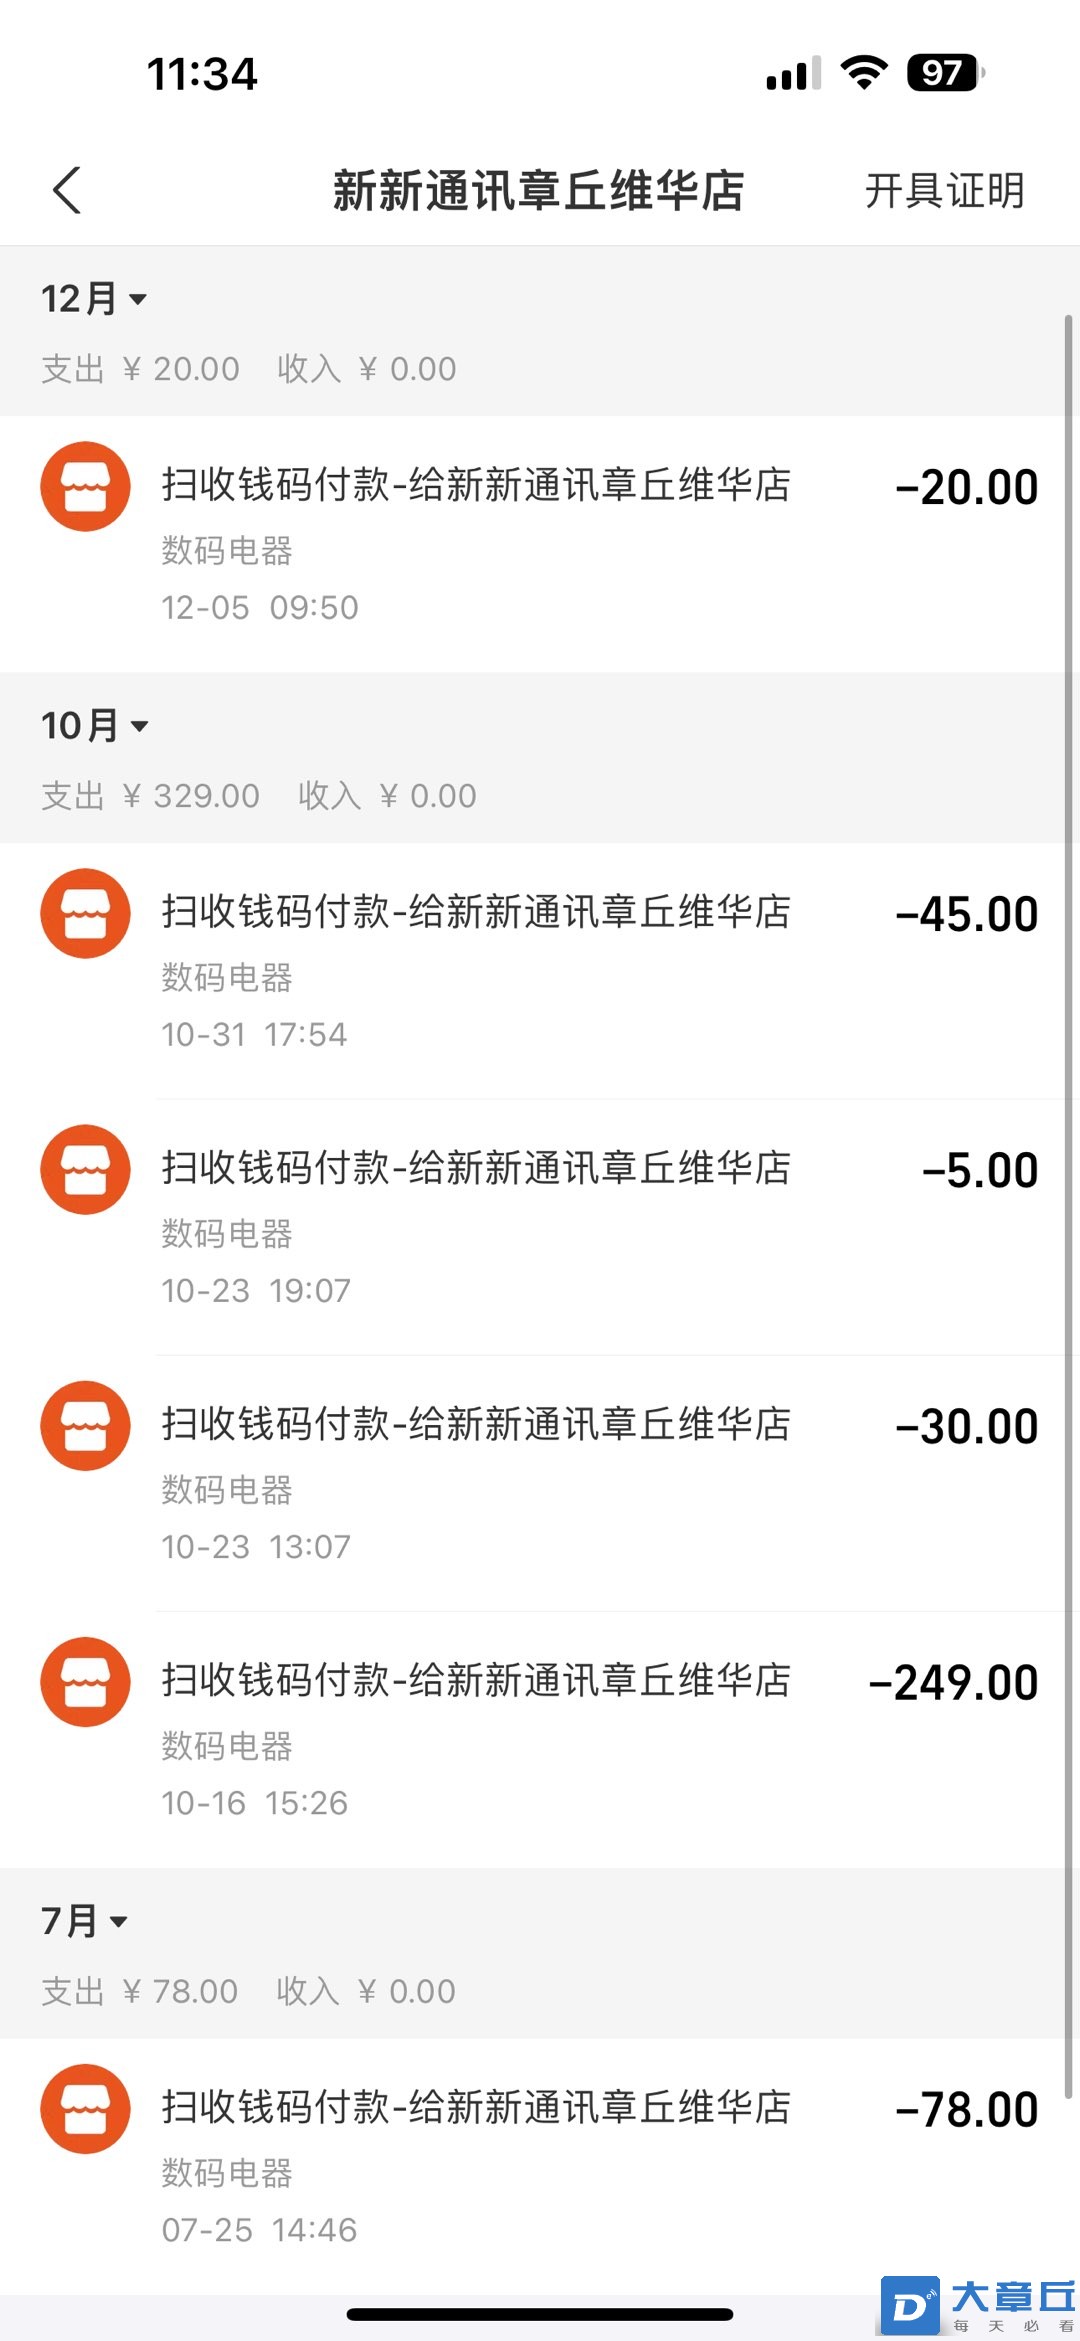Expand the 12月 month dropdown
The width and height of the screenshot is (1080, 2341).
94,298
